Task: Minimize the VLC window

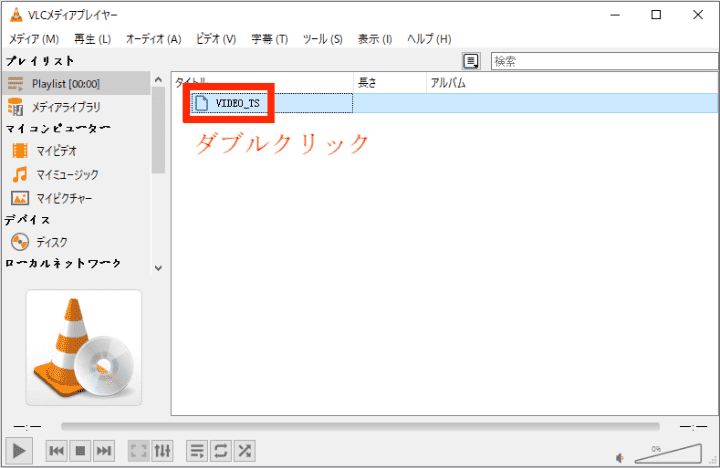Action: point(615,15)
